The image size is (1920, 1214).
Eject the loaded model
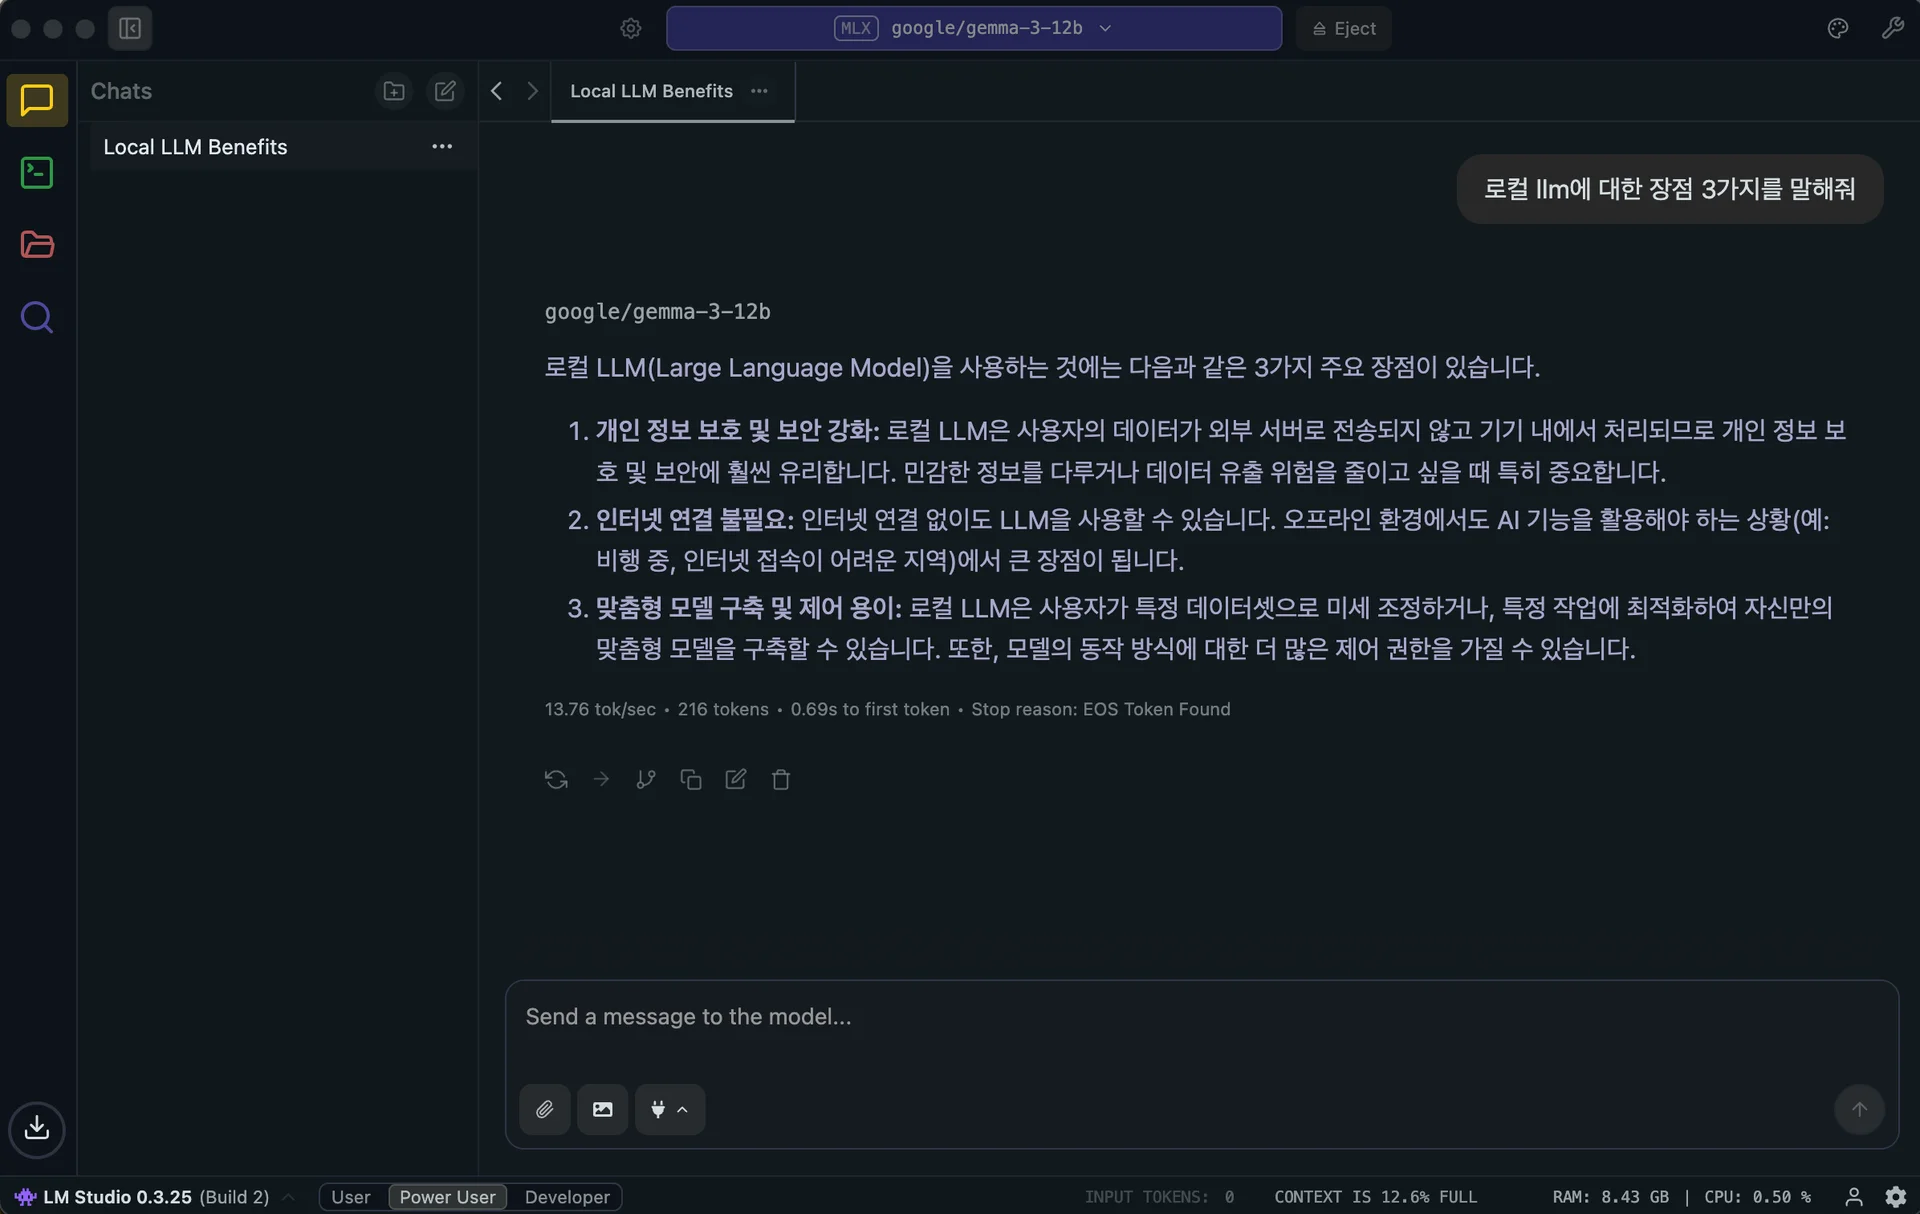point(1343,28)
